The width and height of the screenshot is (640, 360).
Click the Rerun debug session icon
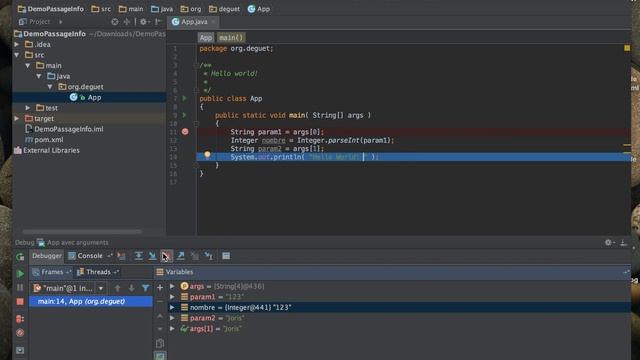[20, 257]
